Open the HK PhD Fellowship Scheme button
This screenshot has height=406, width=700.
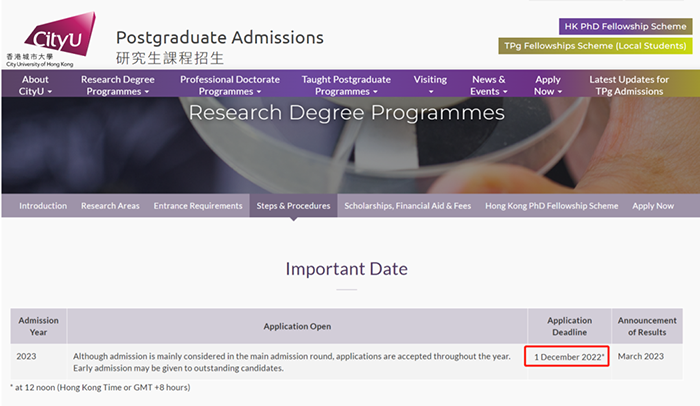coord(625,26)
